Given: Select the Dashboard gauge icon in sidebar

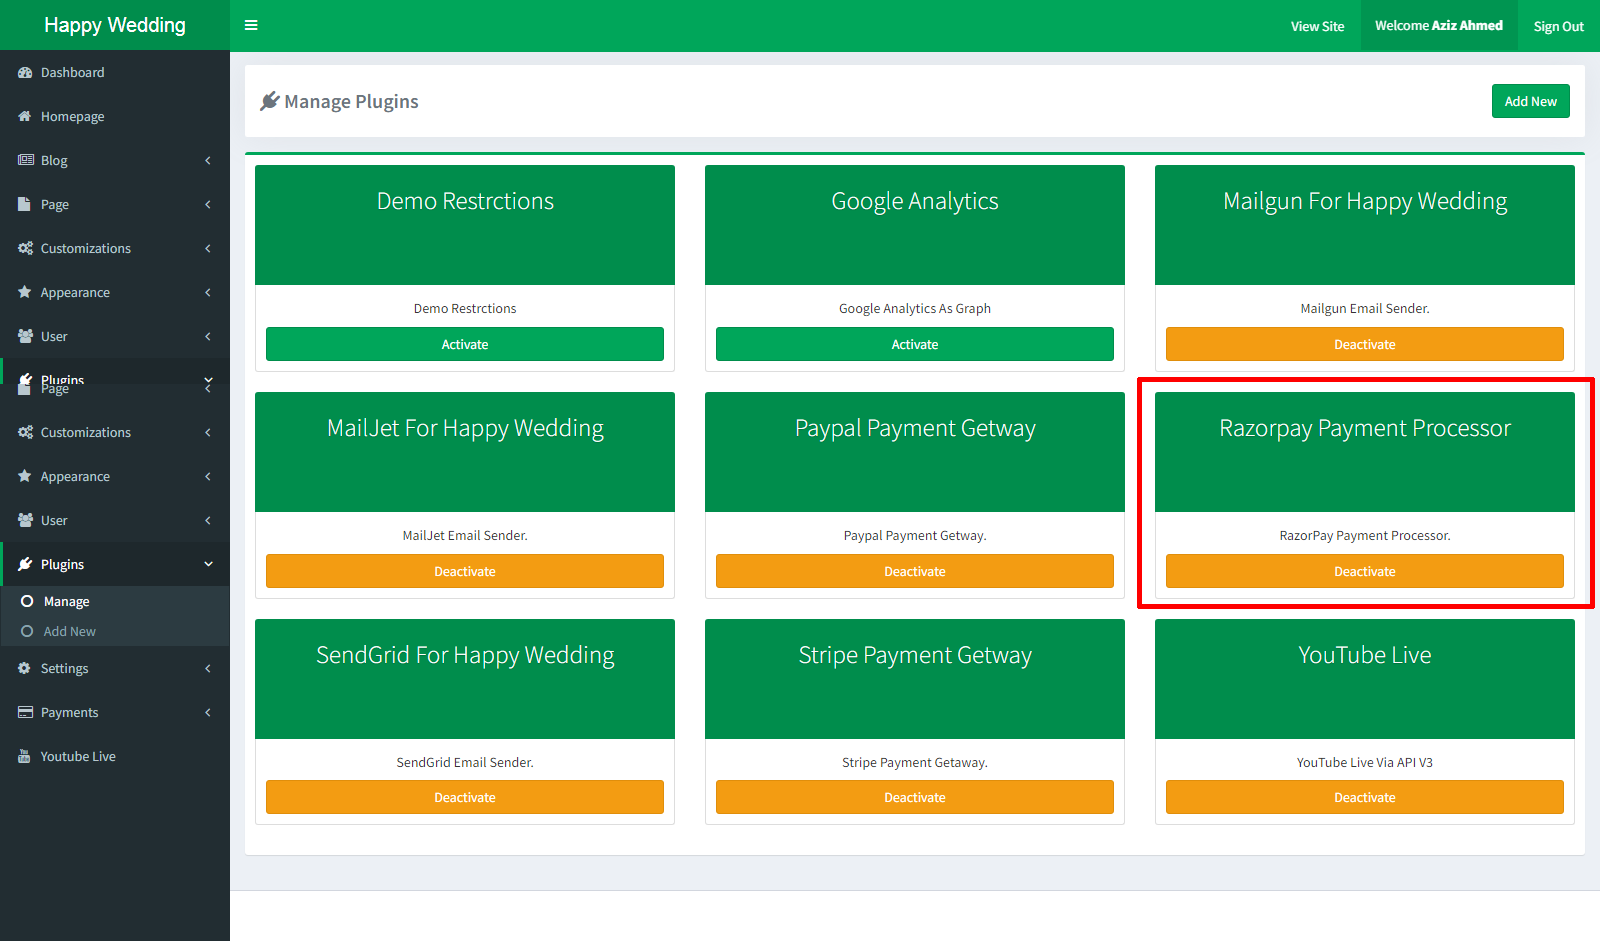Looking at the screenshot, I should [24, 72].
